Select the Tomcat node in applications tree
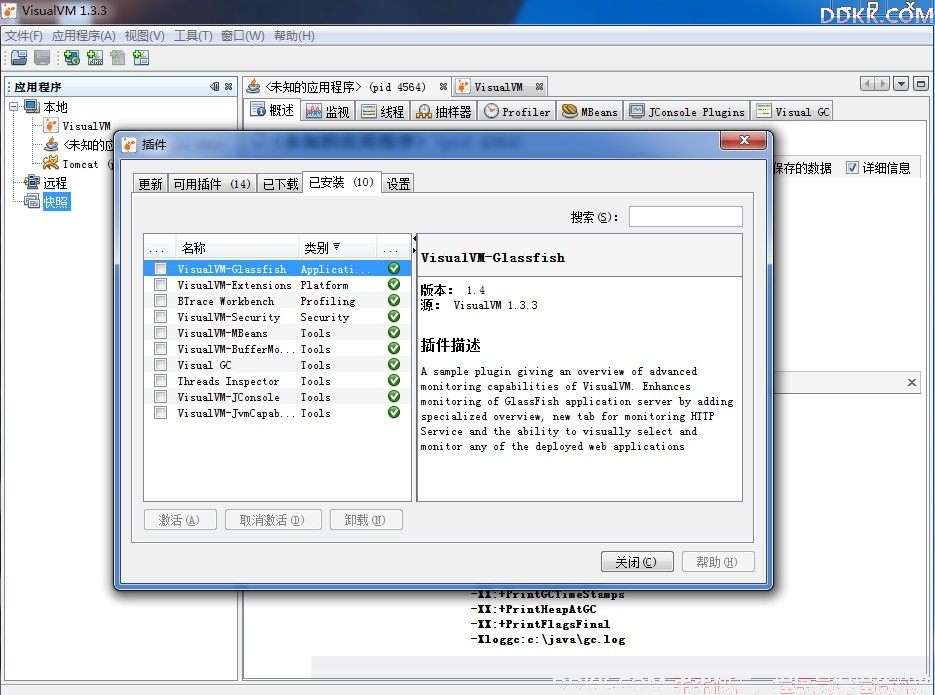This screenshot has width=935, height=695. 80,164
